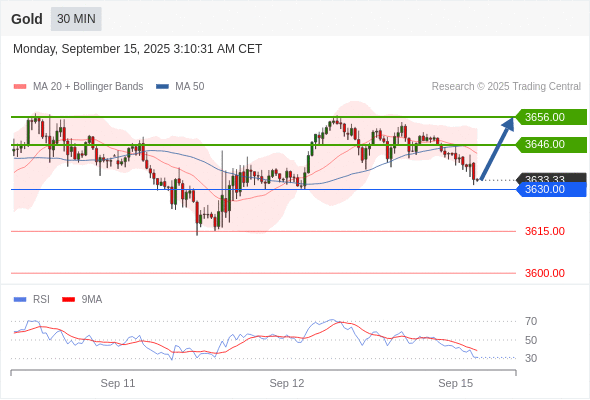The width and height of the screenshot is (590, 400).
Task: Click the red 9MA legend swatch
Action: (x=68, y=300)
